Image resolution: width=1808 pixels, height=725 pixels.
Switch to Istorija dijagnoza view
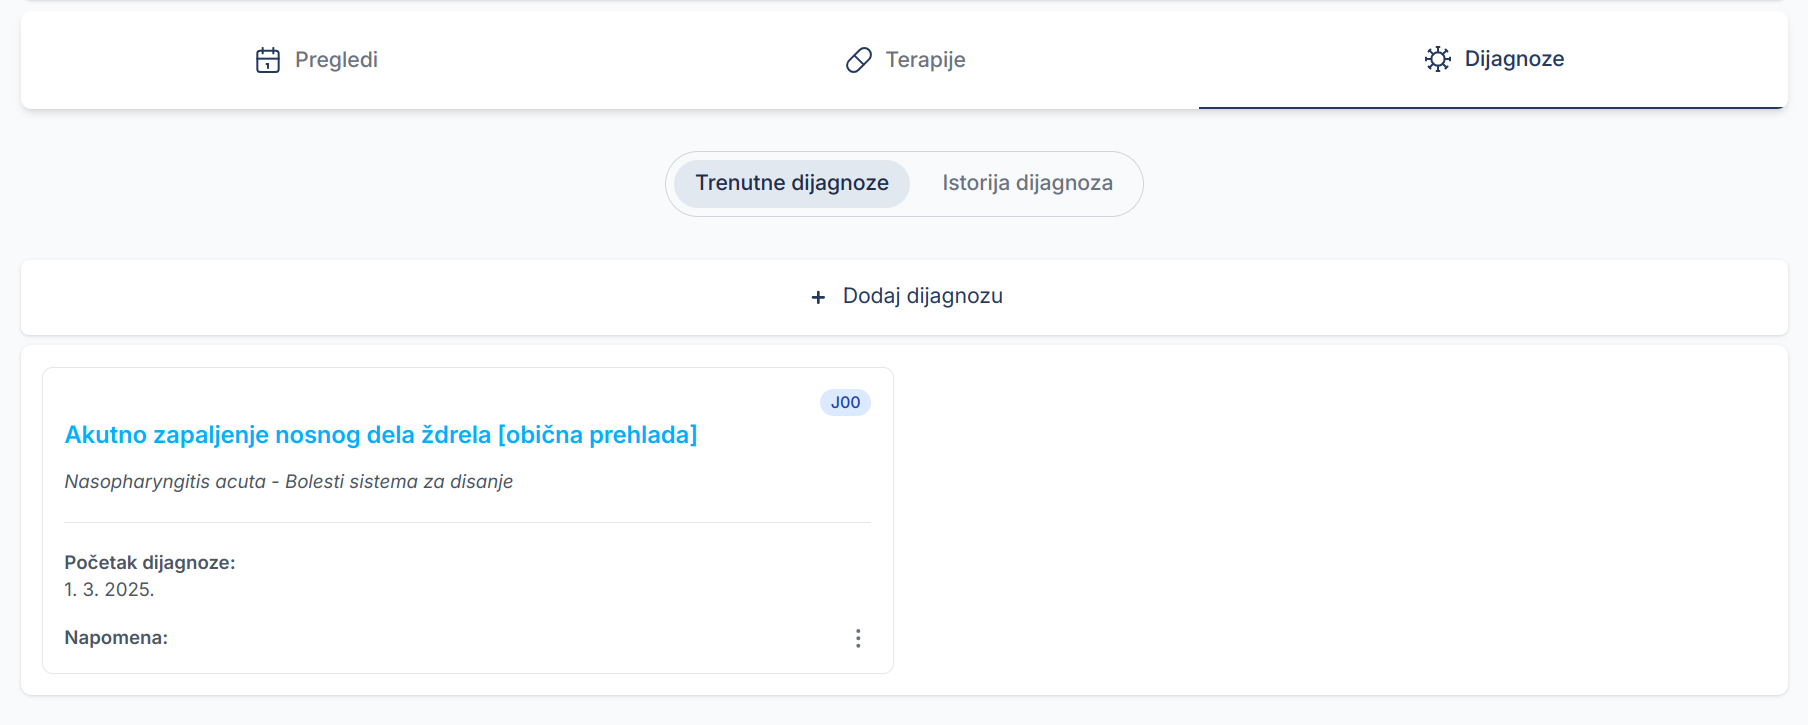pos(1027,183)
